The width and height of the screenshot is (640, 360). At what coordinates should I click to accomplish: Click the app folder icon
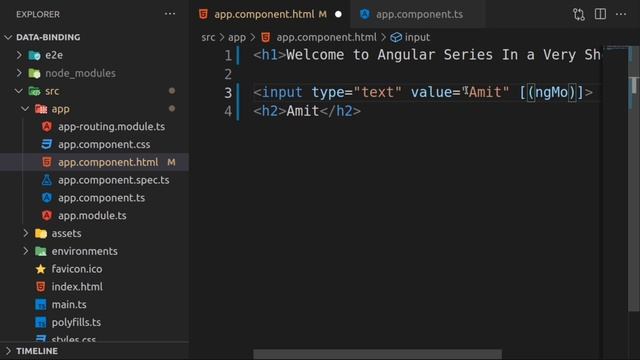(41, 109)
